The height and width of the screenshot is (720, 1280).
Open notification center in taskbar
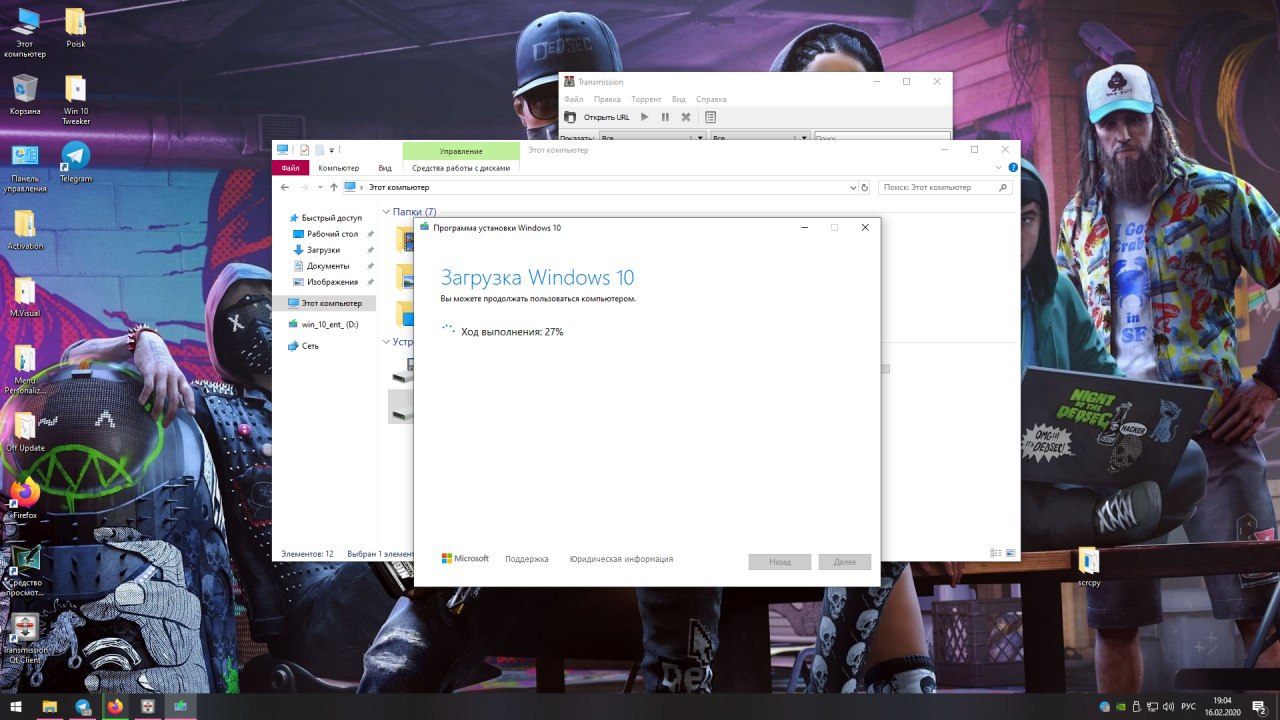pyautogui.click(x=1259, y=706)
